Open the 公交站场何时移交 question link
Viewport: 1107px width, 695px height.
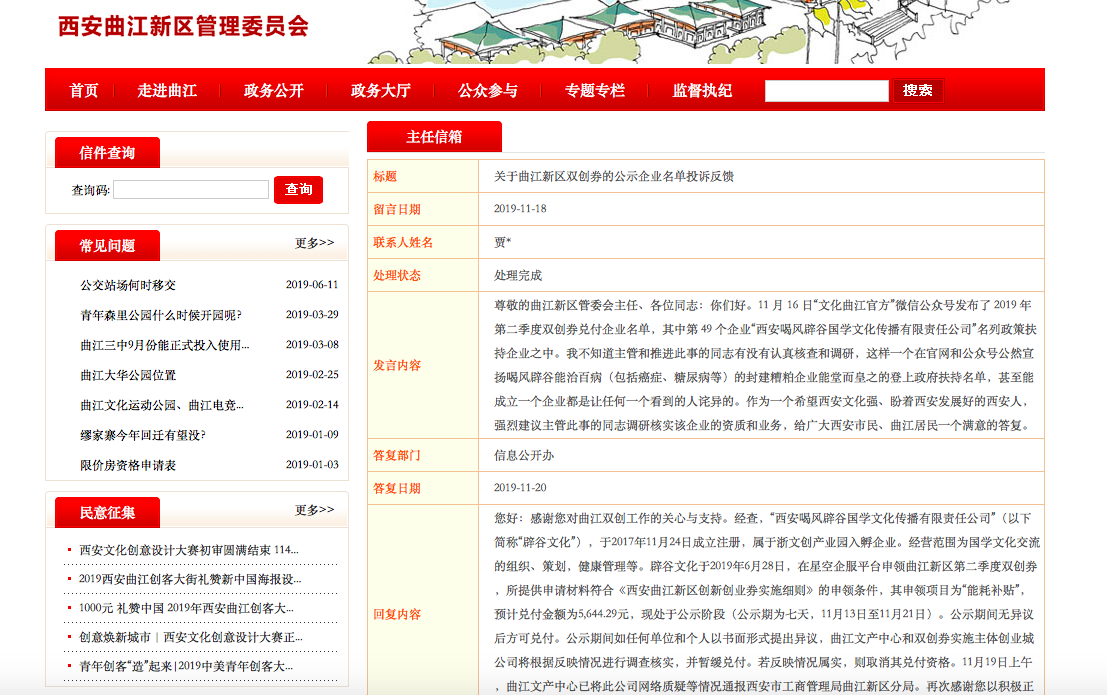[x=128, y=285]
